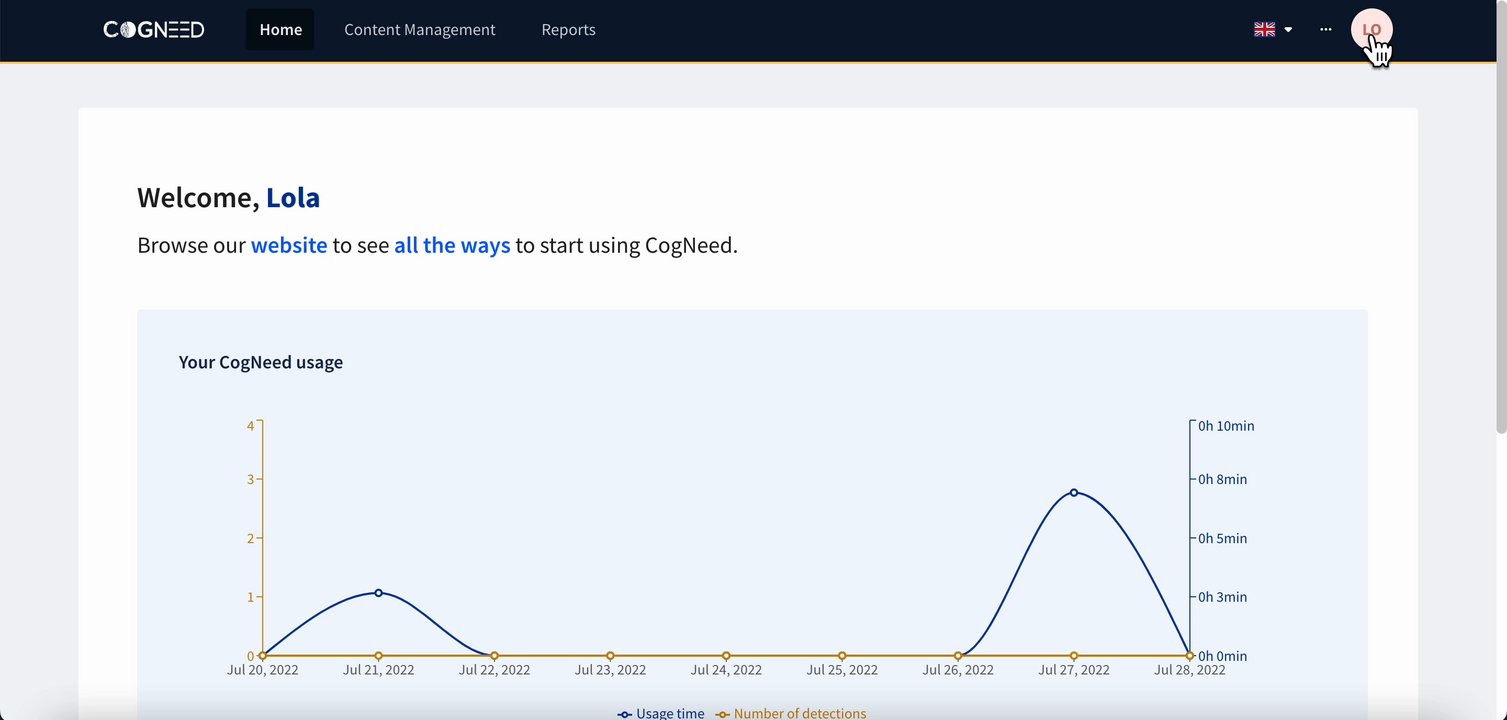Click the UK flag language icon
Screen dimensions: 1507x720
[x=1264, y=30]
